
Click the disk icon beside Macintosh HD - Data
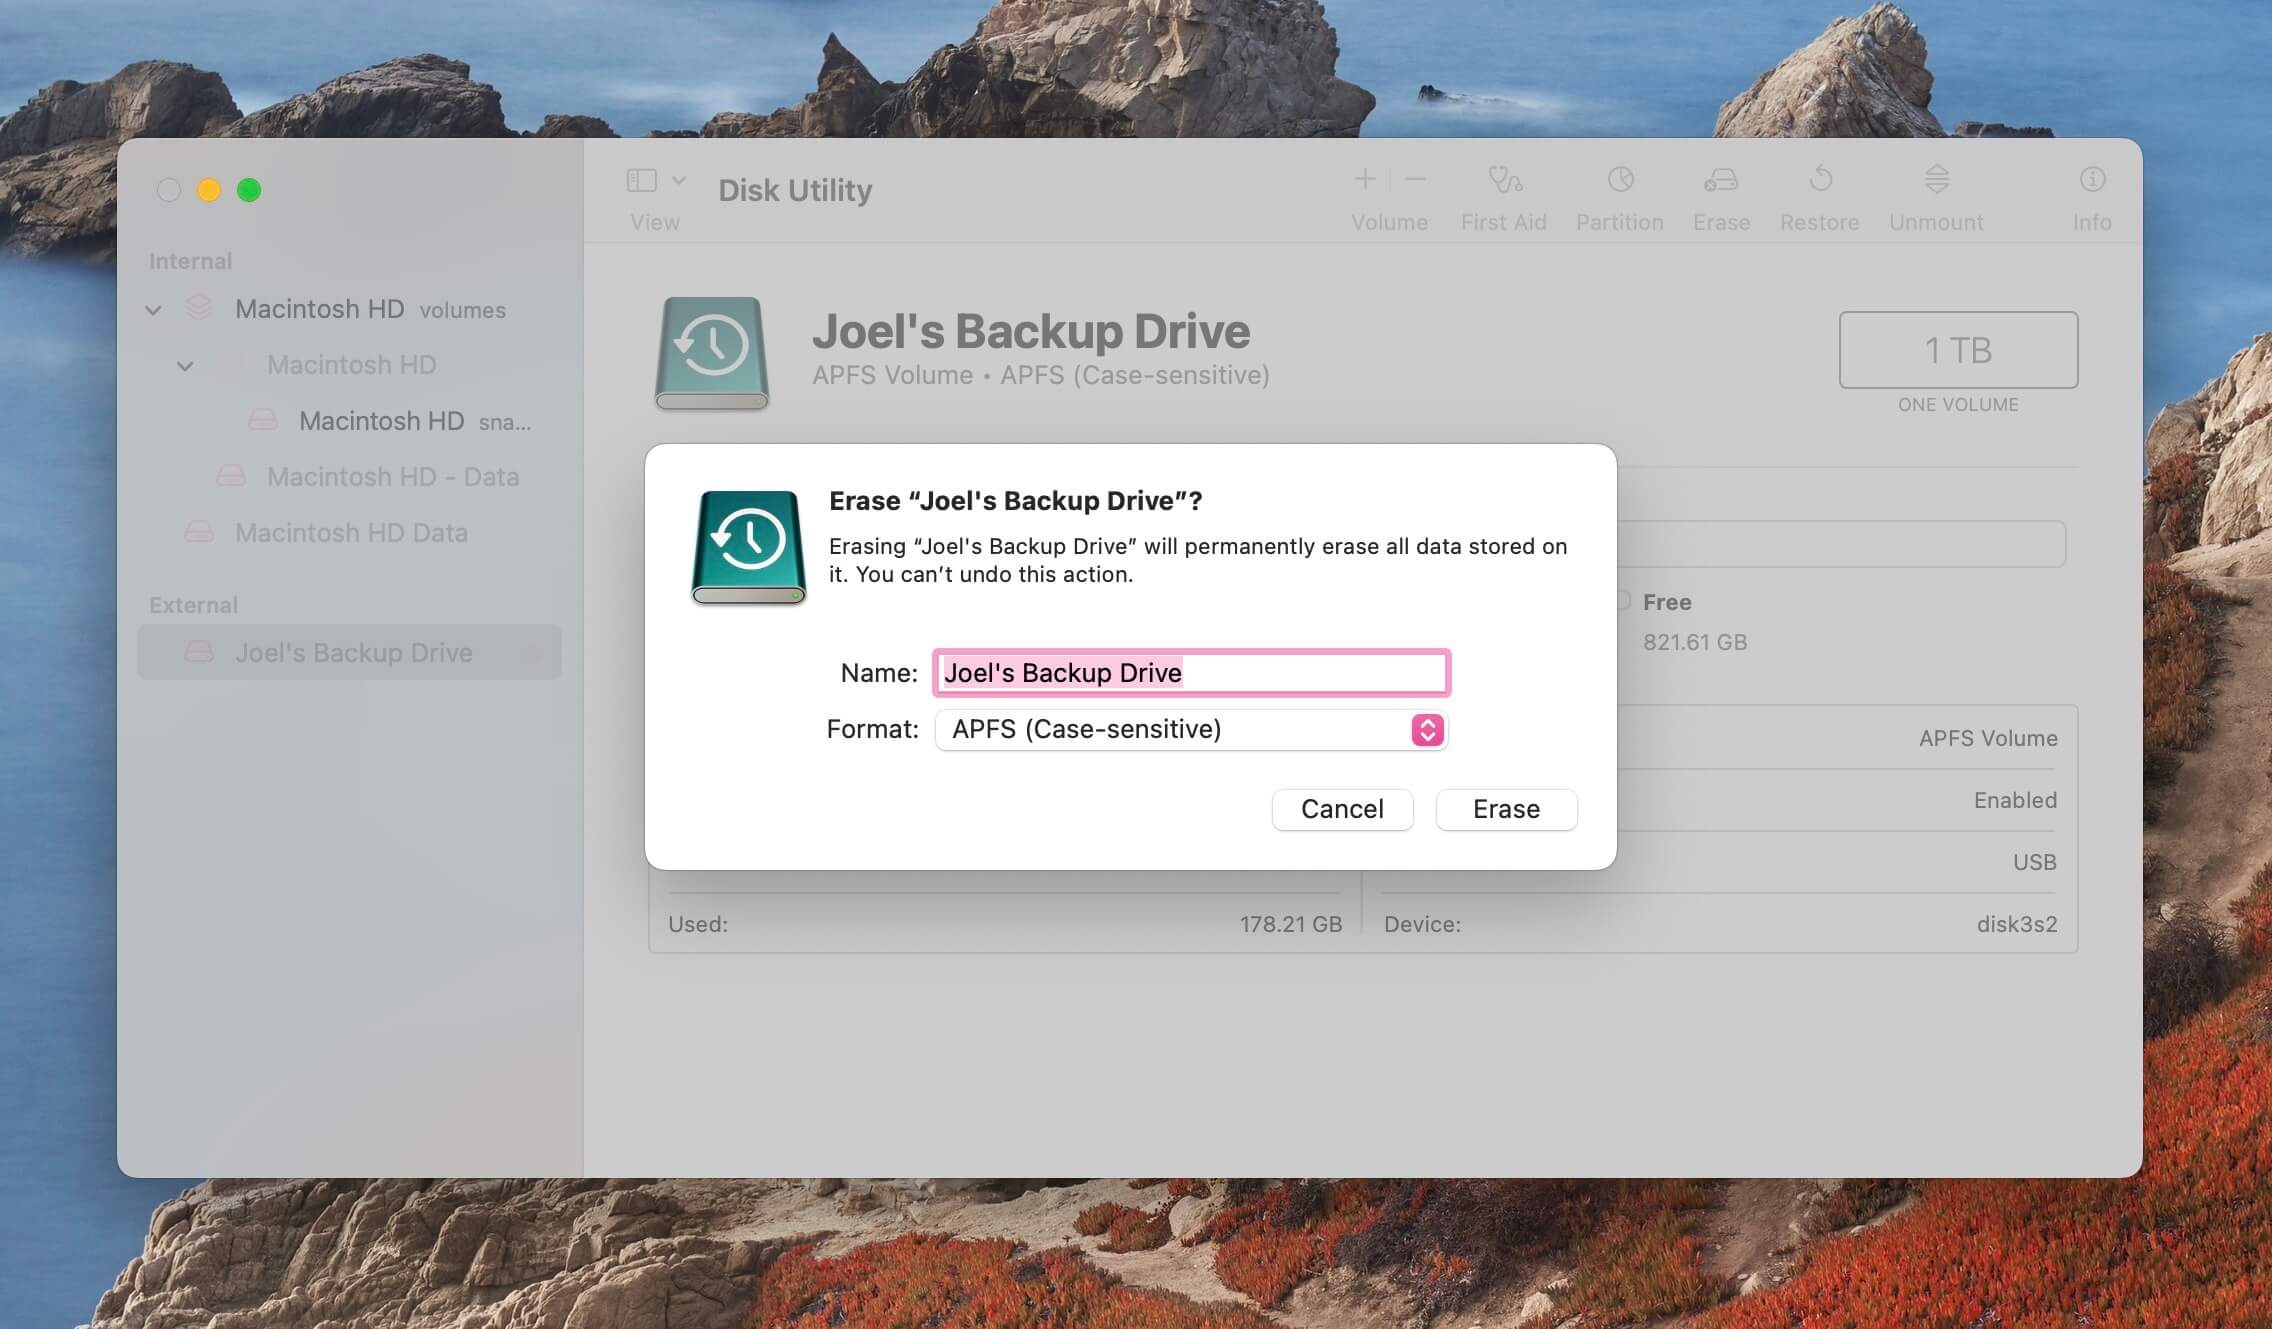point(231,476)
